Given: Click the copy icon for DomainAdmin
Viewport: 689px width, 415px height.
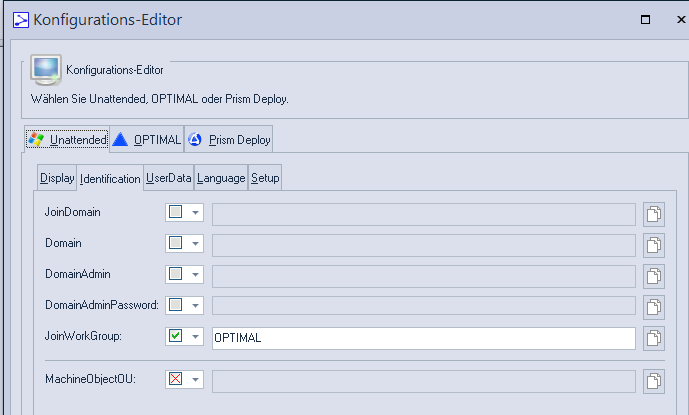Looking at the screenshot, I should pyautogui.click(x=654, y=276).
